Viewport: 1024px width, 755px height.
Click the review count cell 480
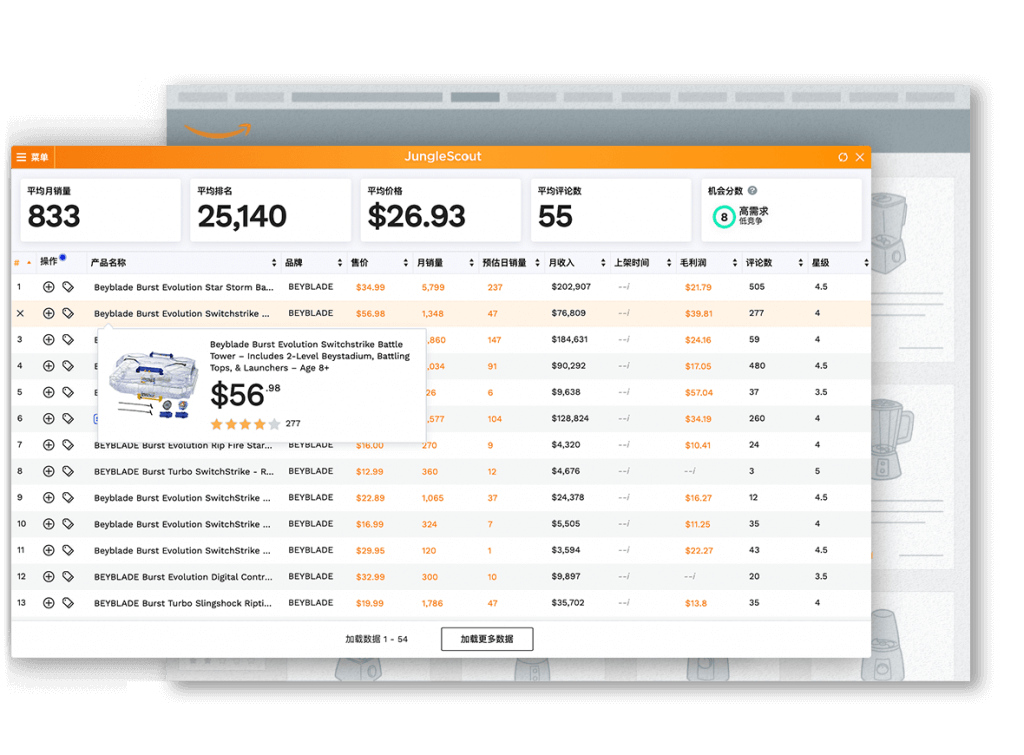757,366
